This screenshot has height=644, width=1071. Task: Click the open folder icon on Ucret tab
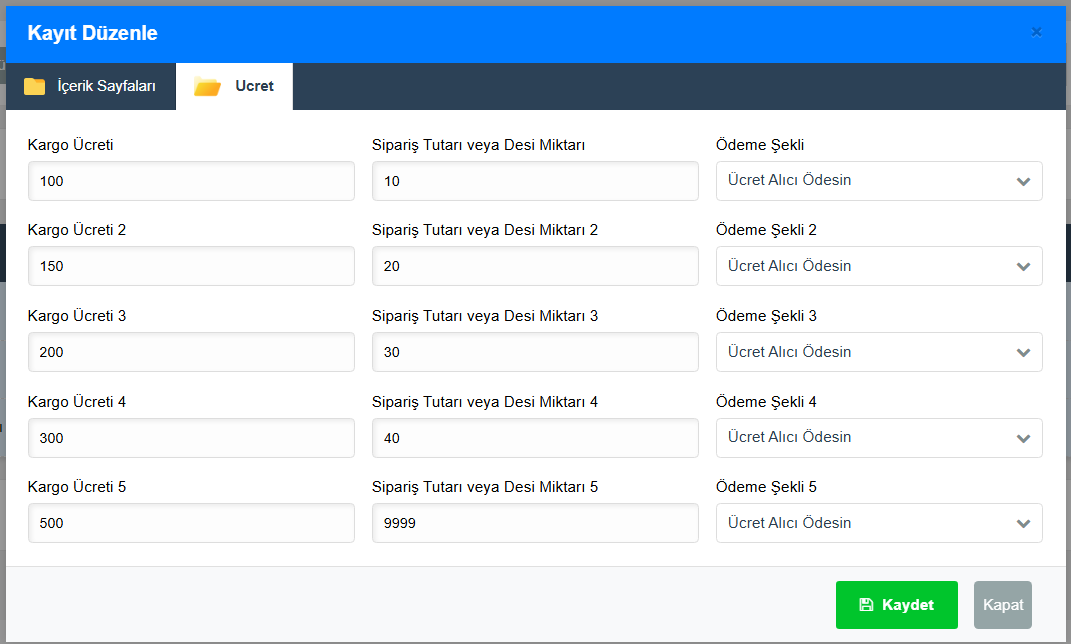(x=207, y=86)
